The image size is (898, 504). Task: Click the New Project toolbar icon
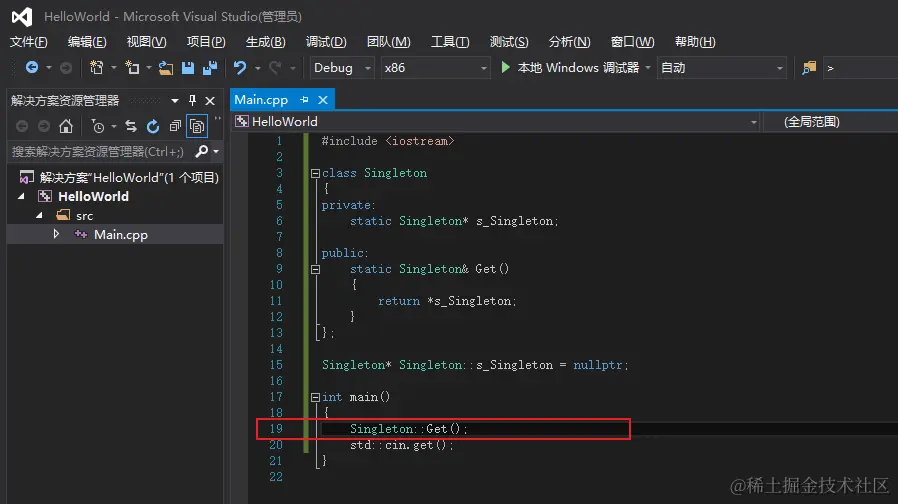point(97,68)
